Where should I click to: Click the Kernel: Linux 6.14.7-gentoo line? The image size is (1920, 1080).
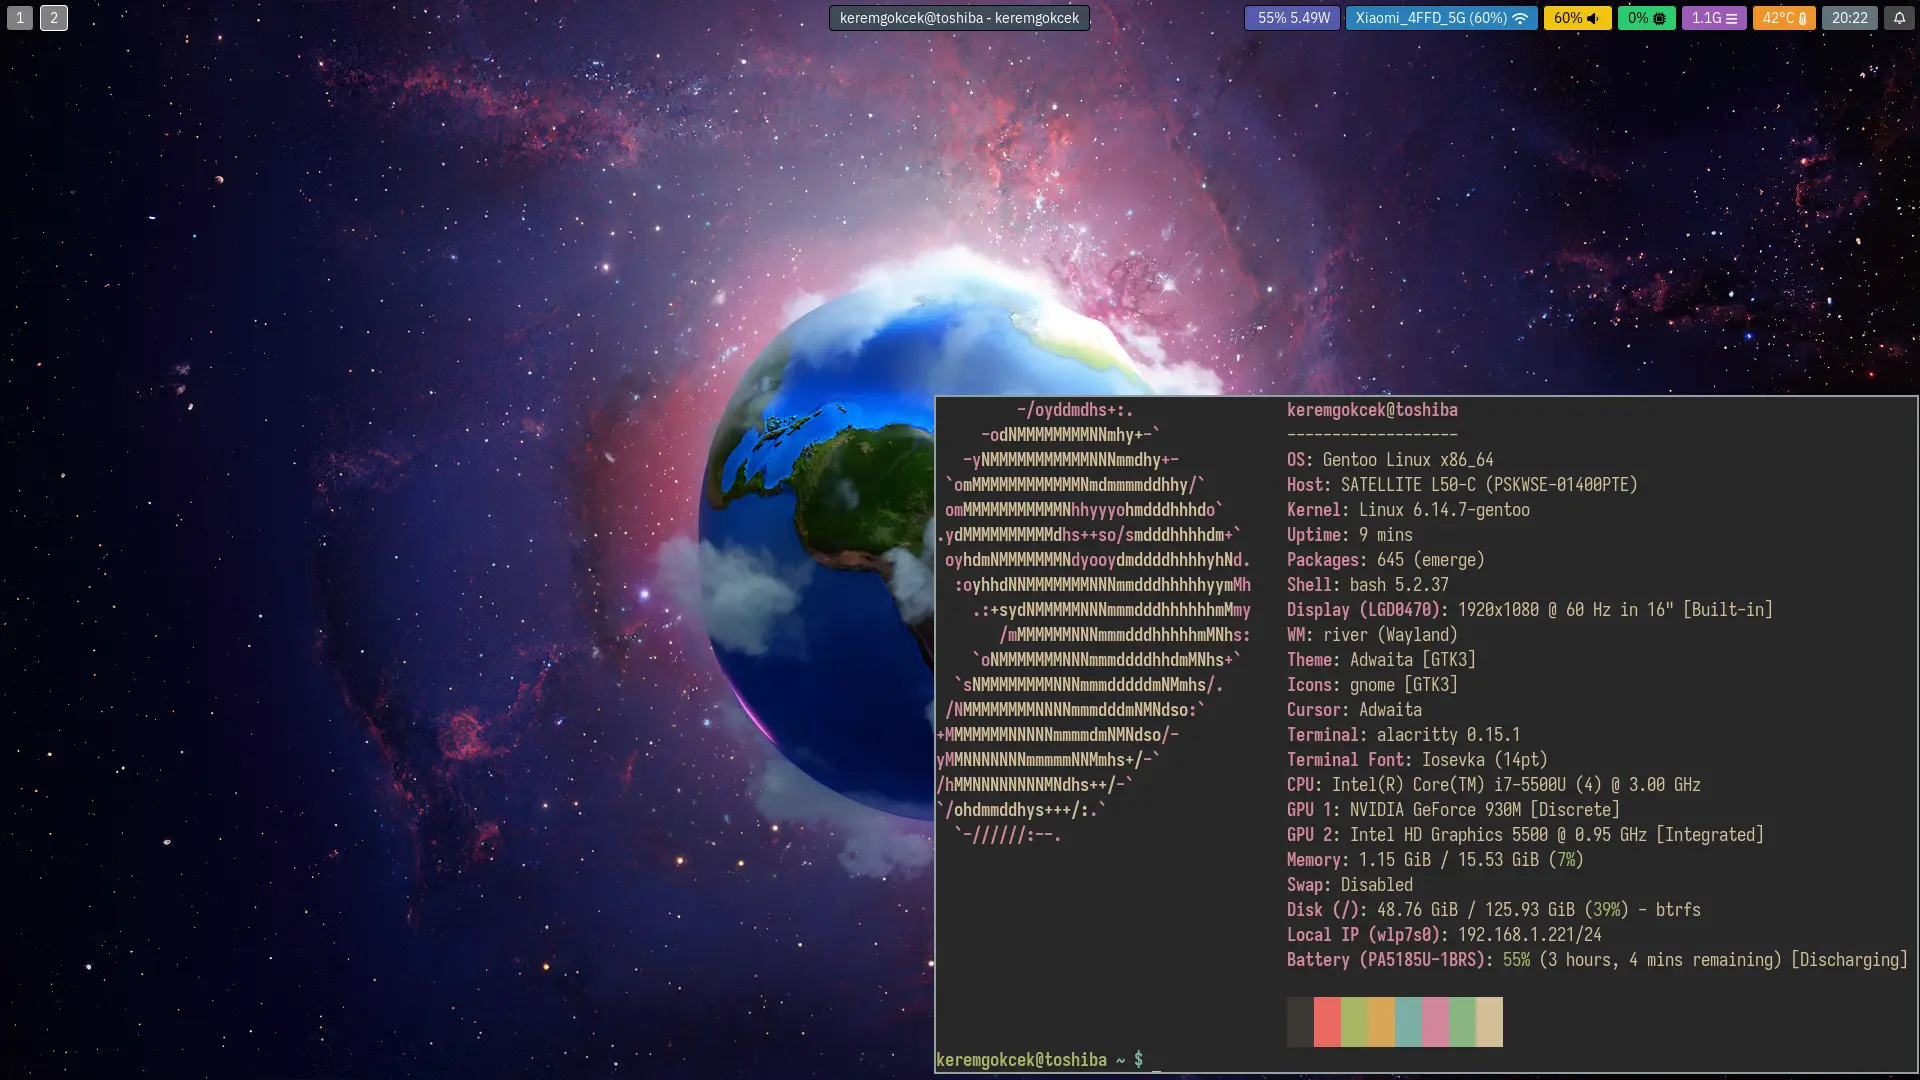pos(1408,510)
